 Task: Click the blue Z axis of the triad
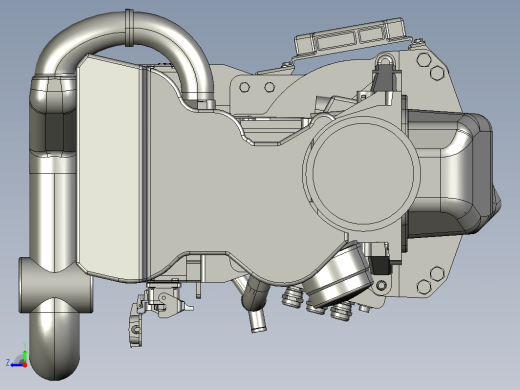click(x=14, y=365)
